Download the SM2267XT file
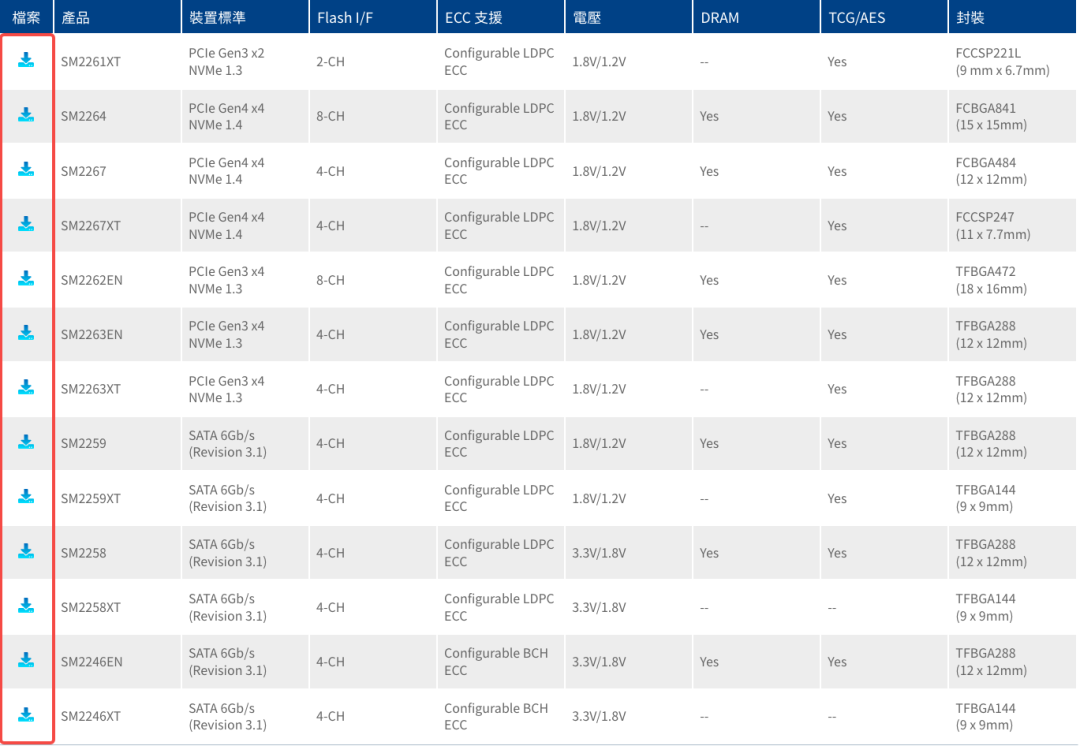The height and width of the screenshot is (746, 1080). point(26,224)
